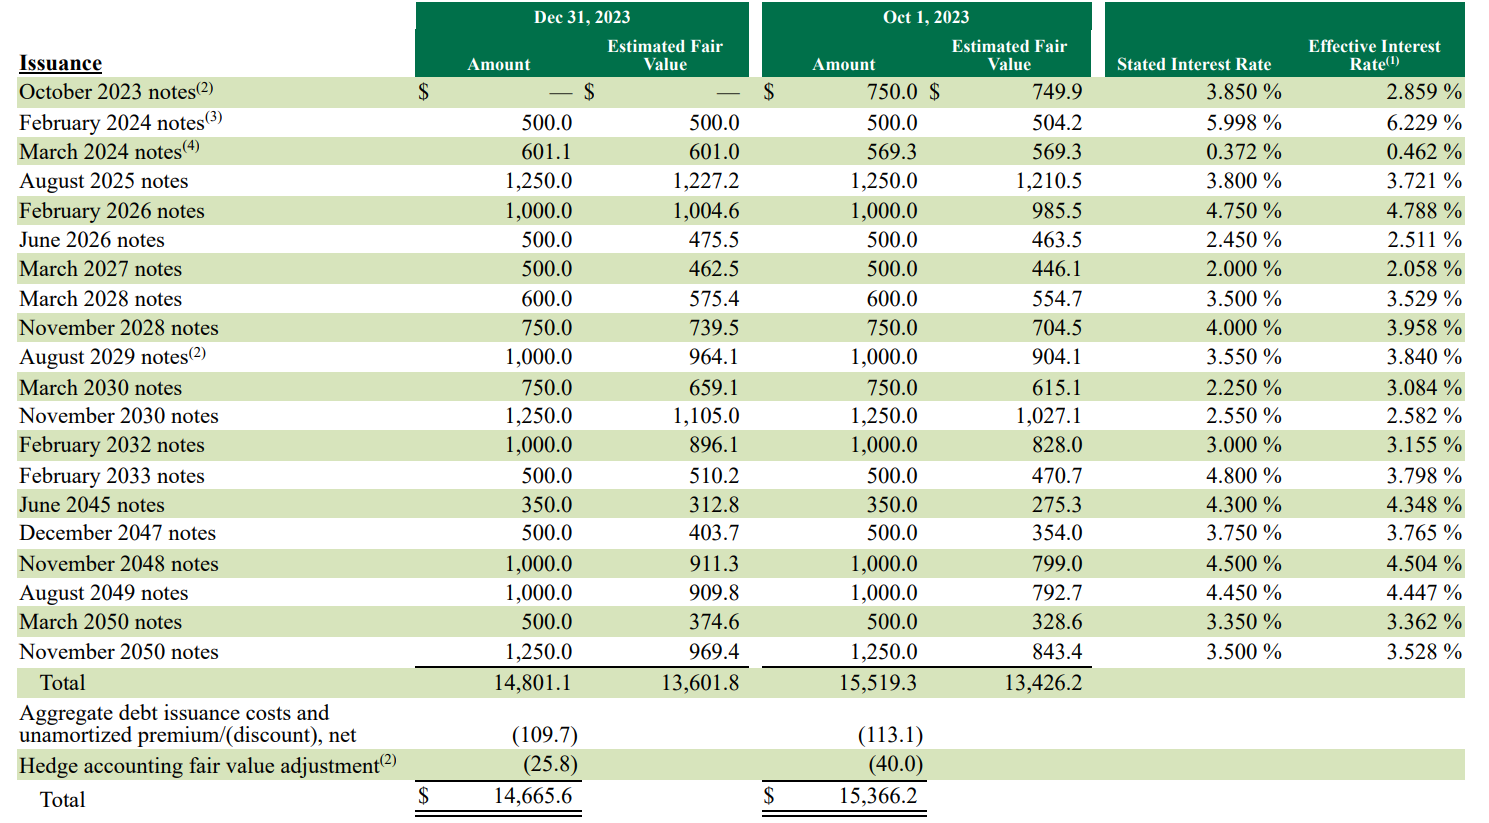The width and height of the screenshot is (1489, 823).
Task: Click the underlined 'Issuance' column header
Action: 60,63
